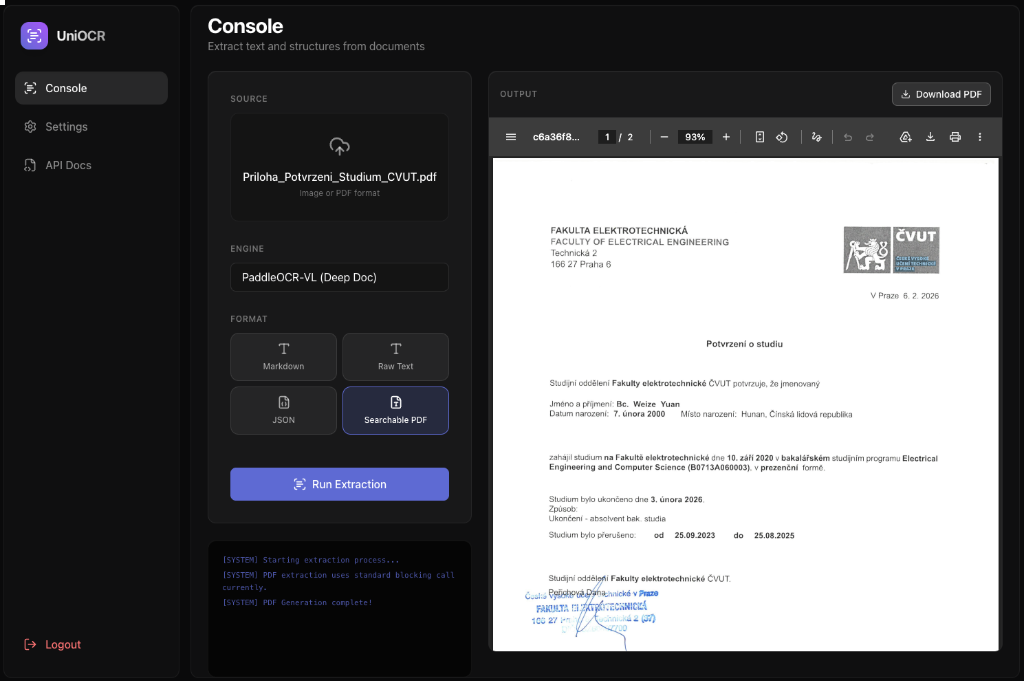Select the draw annotation tool icon

(816, 137)
